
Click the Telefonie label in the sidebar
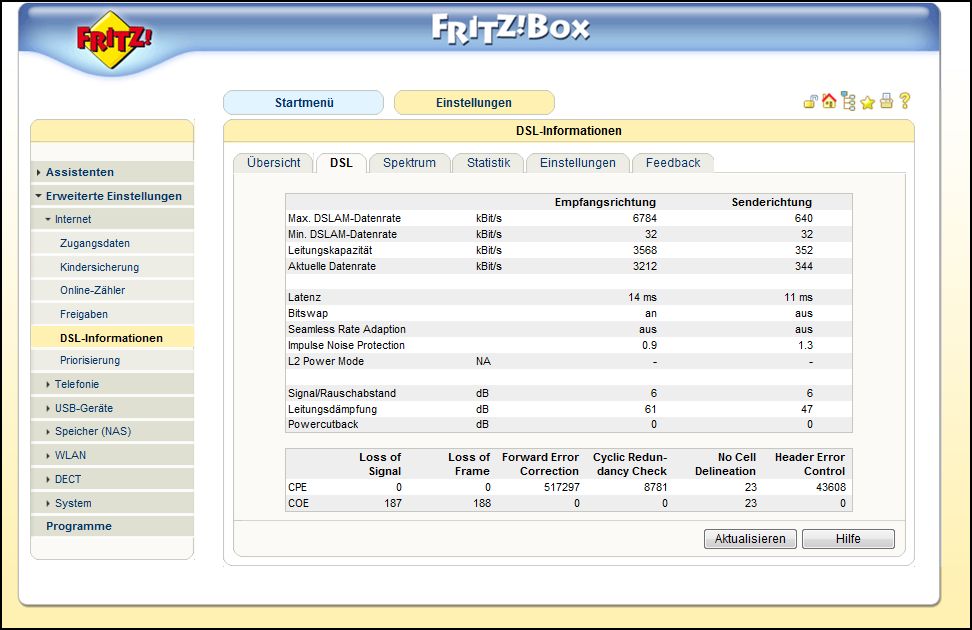77,384
